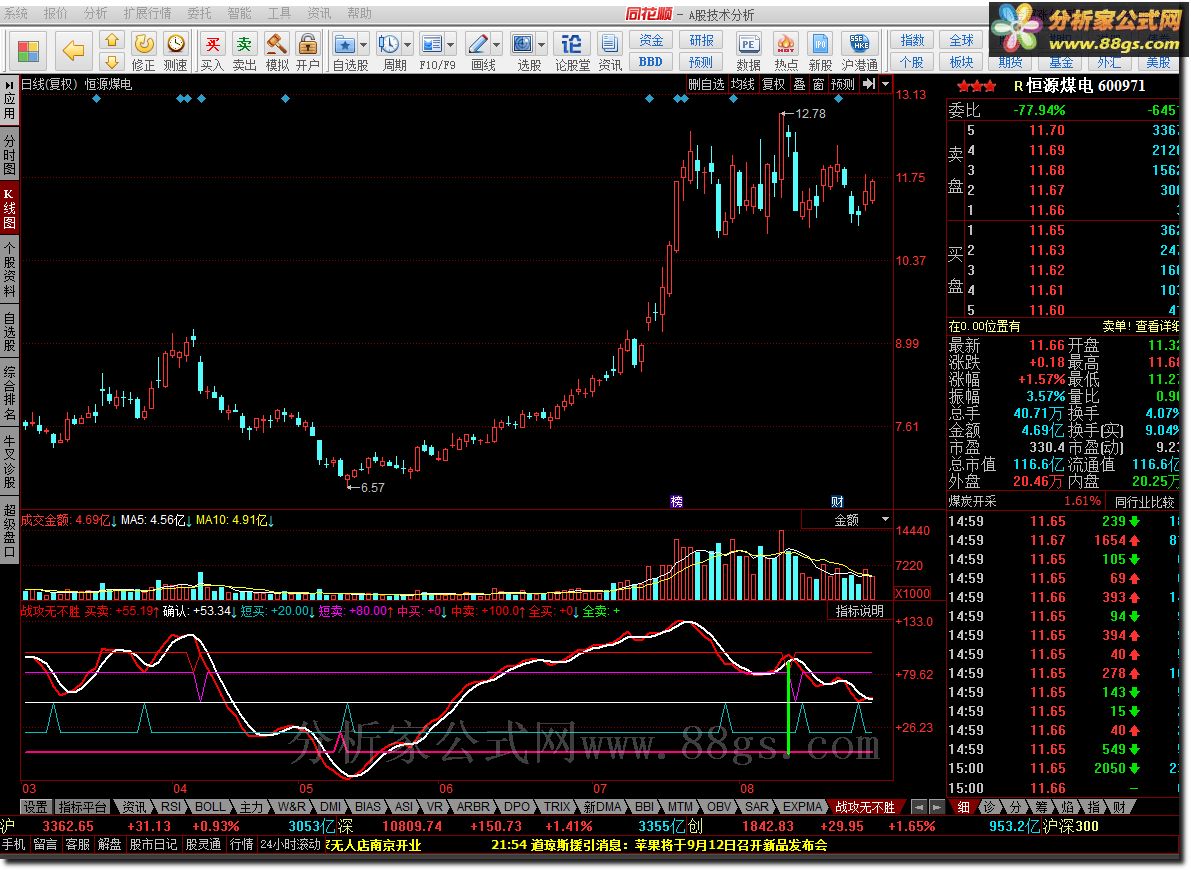Click the 财 marker on the chart
This screenshot has height=870, width=1191.
837,501
